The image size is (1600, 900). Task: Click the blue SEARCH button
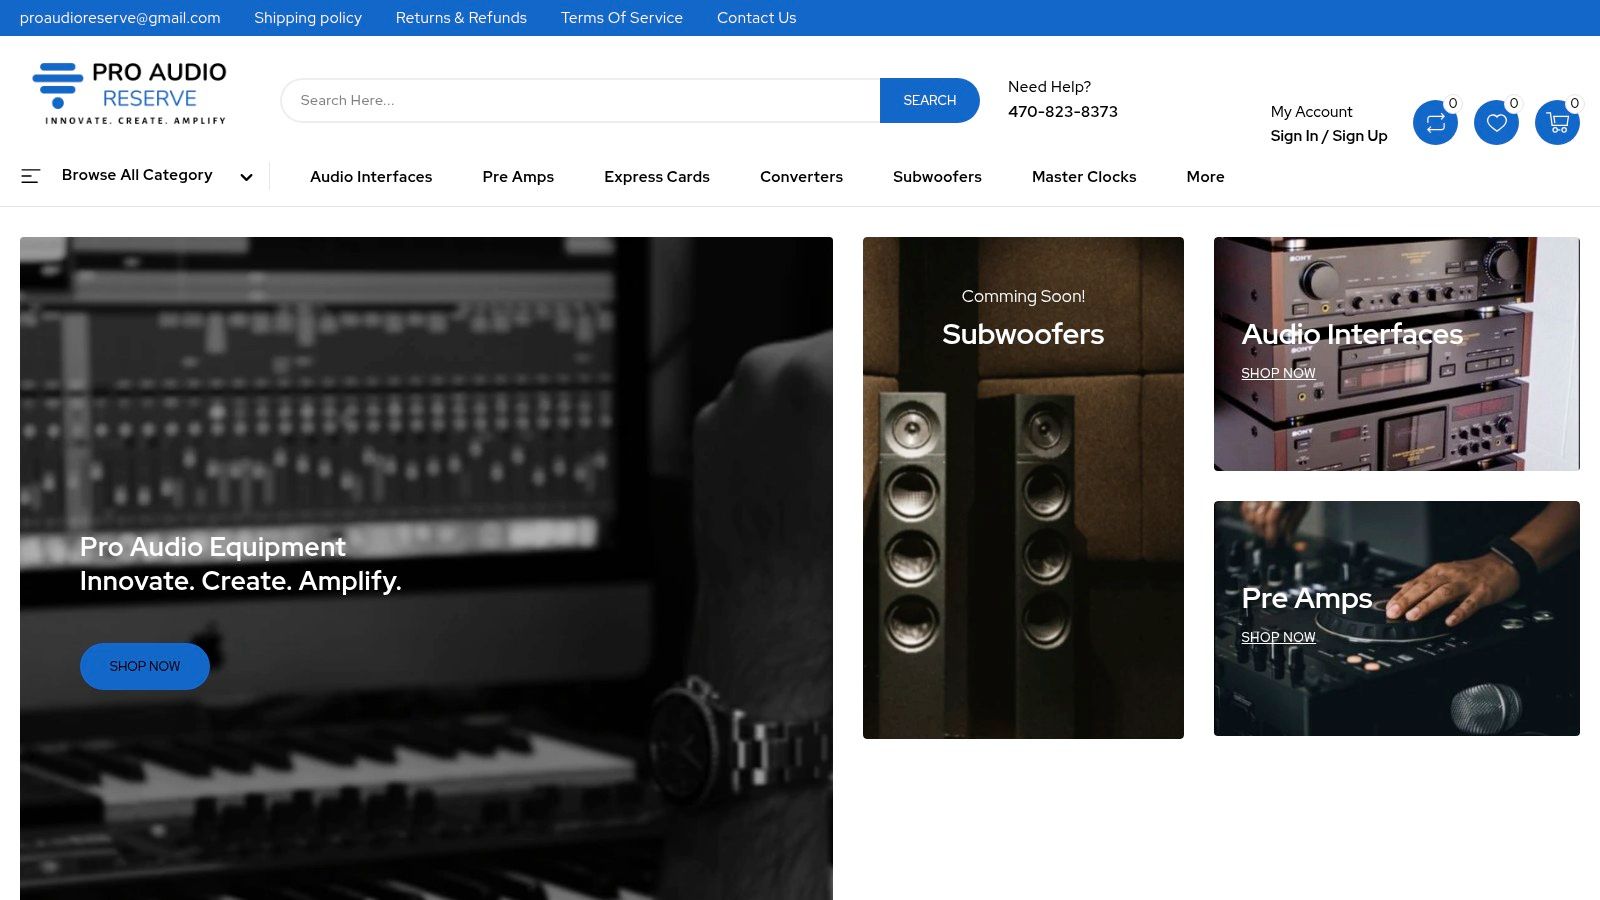(x=929, y=100)
